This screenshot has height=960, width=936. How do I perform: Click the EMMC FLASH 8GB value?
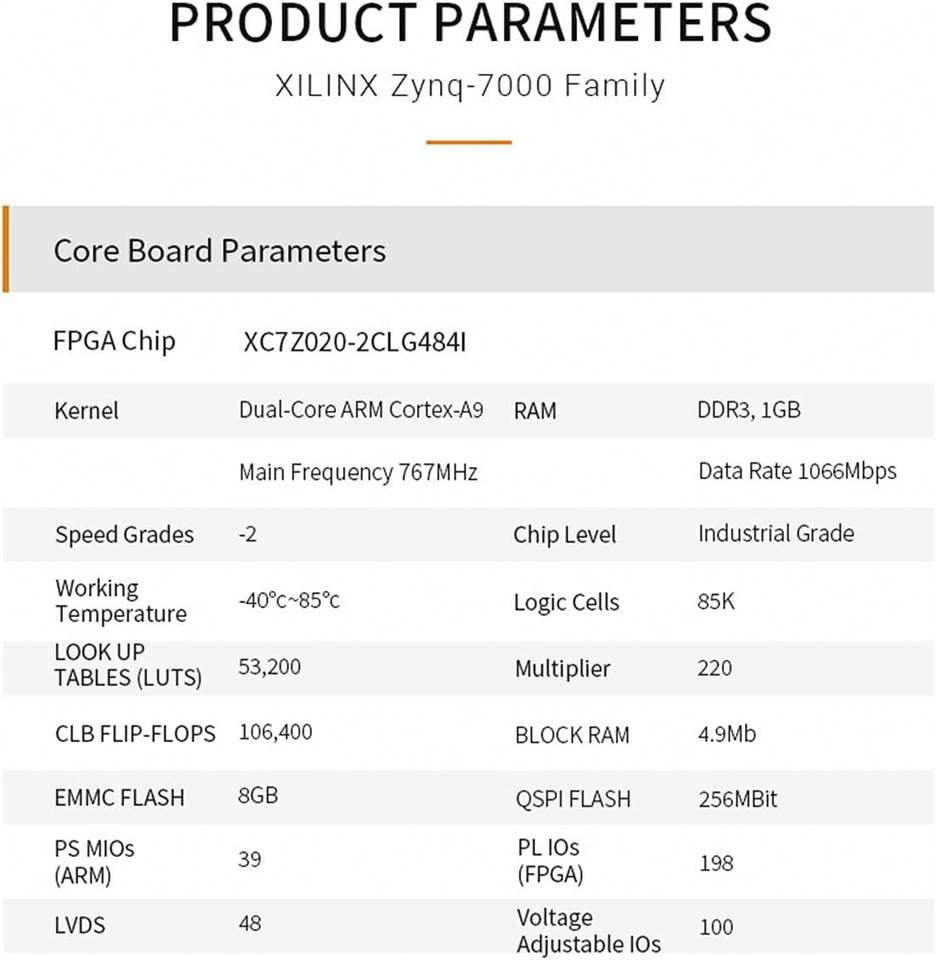click(x=258, y=795)
